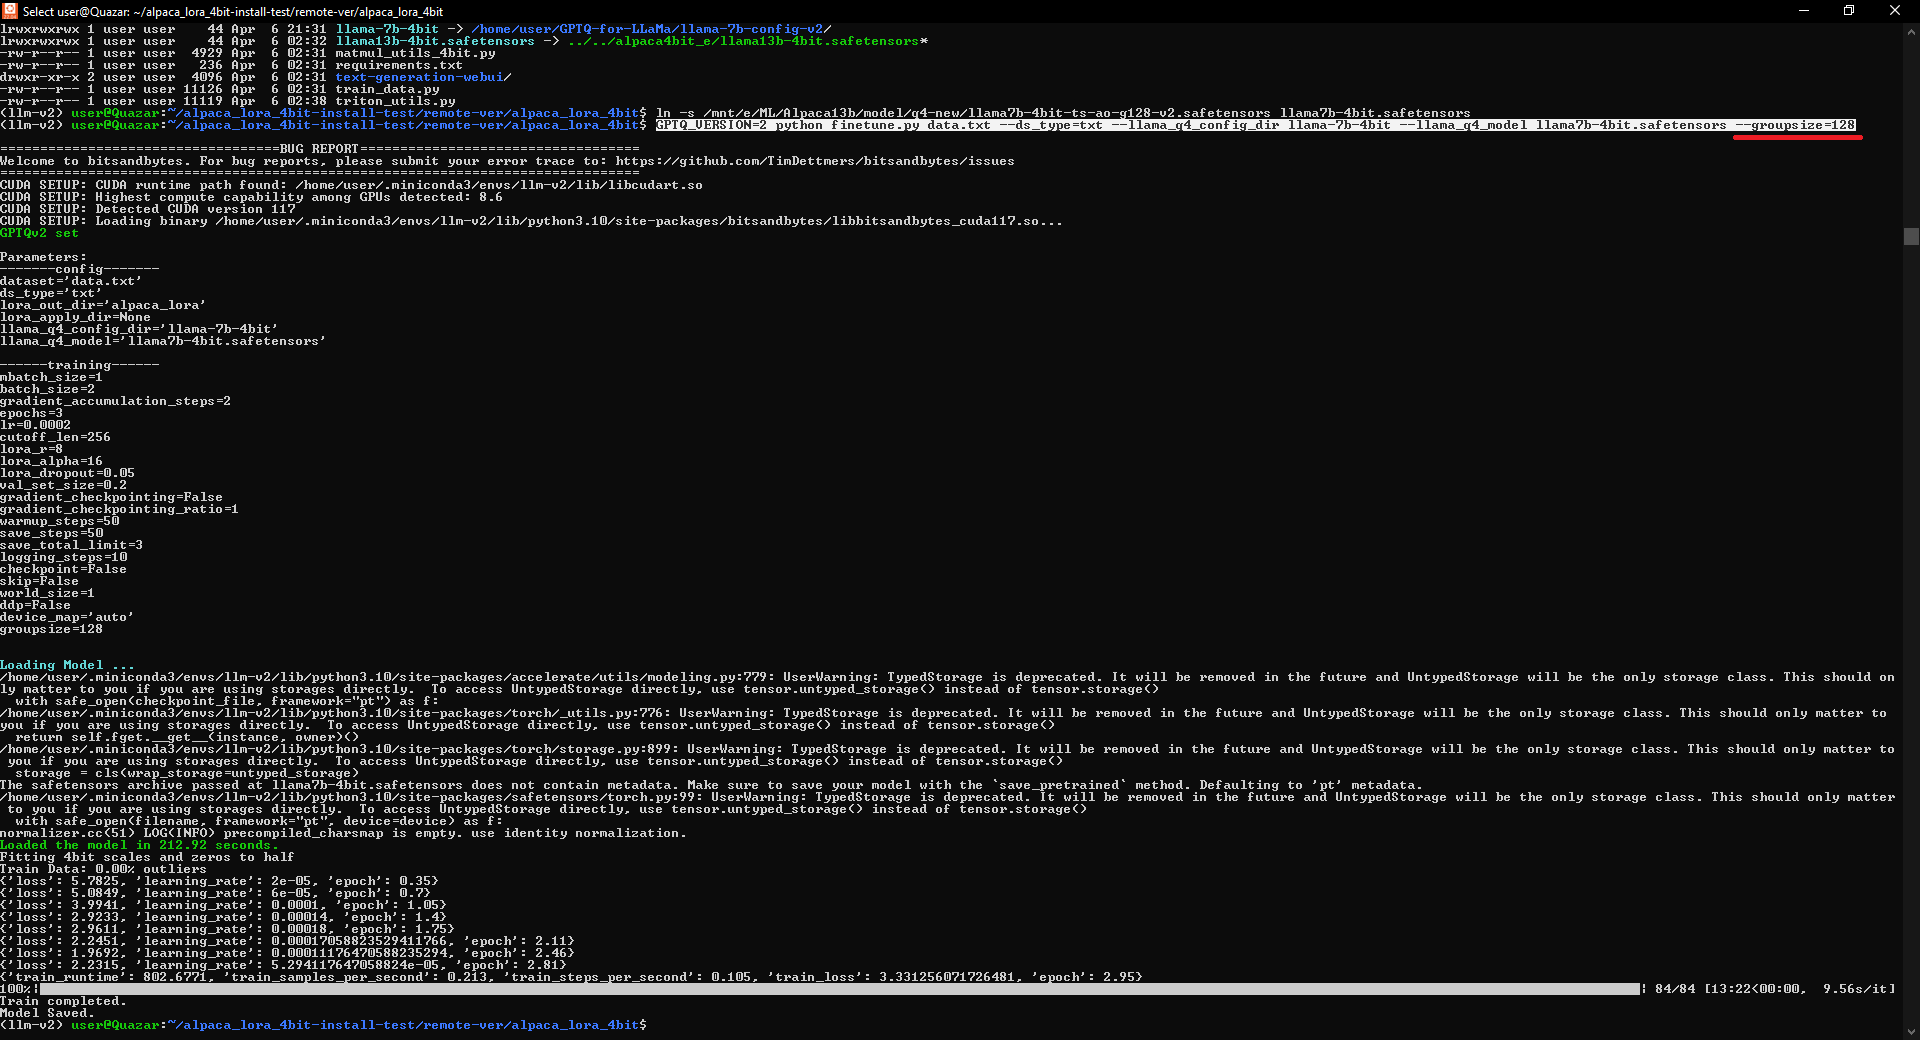The width and height of the screenshot is (1920, 1040).
Task: Click the green 'GPTQv2 set' line
Action: pos(39,233)
